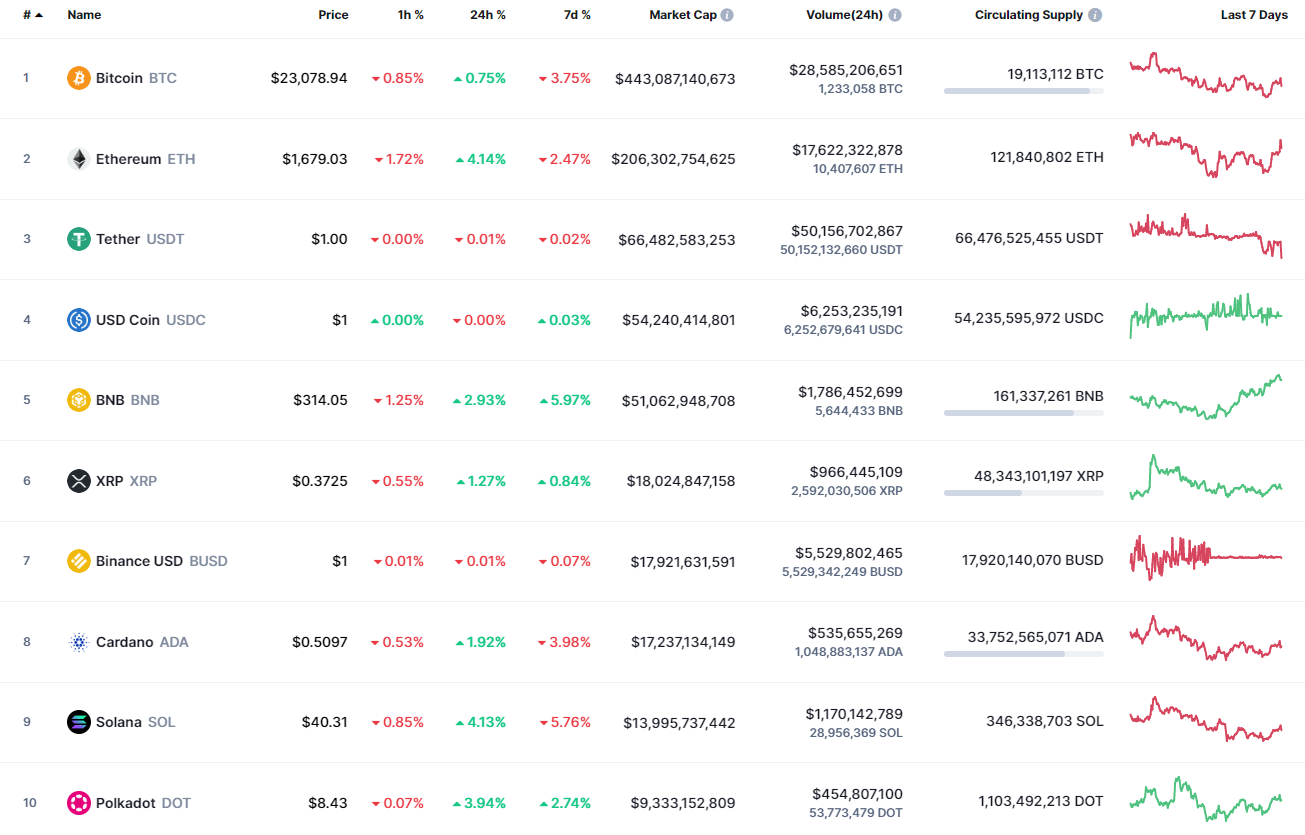Select the Cardano coin icon

tap(78, 641)
